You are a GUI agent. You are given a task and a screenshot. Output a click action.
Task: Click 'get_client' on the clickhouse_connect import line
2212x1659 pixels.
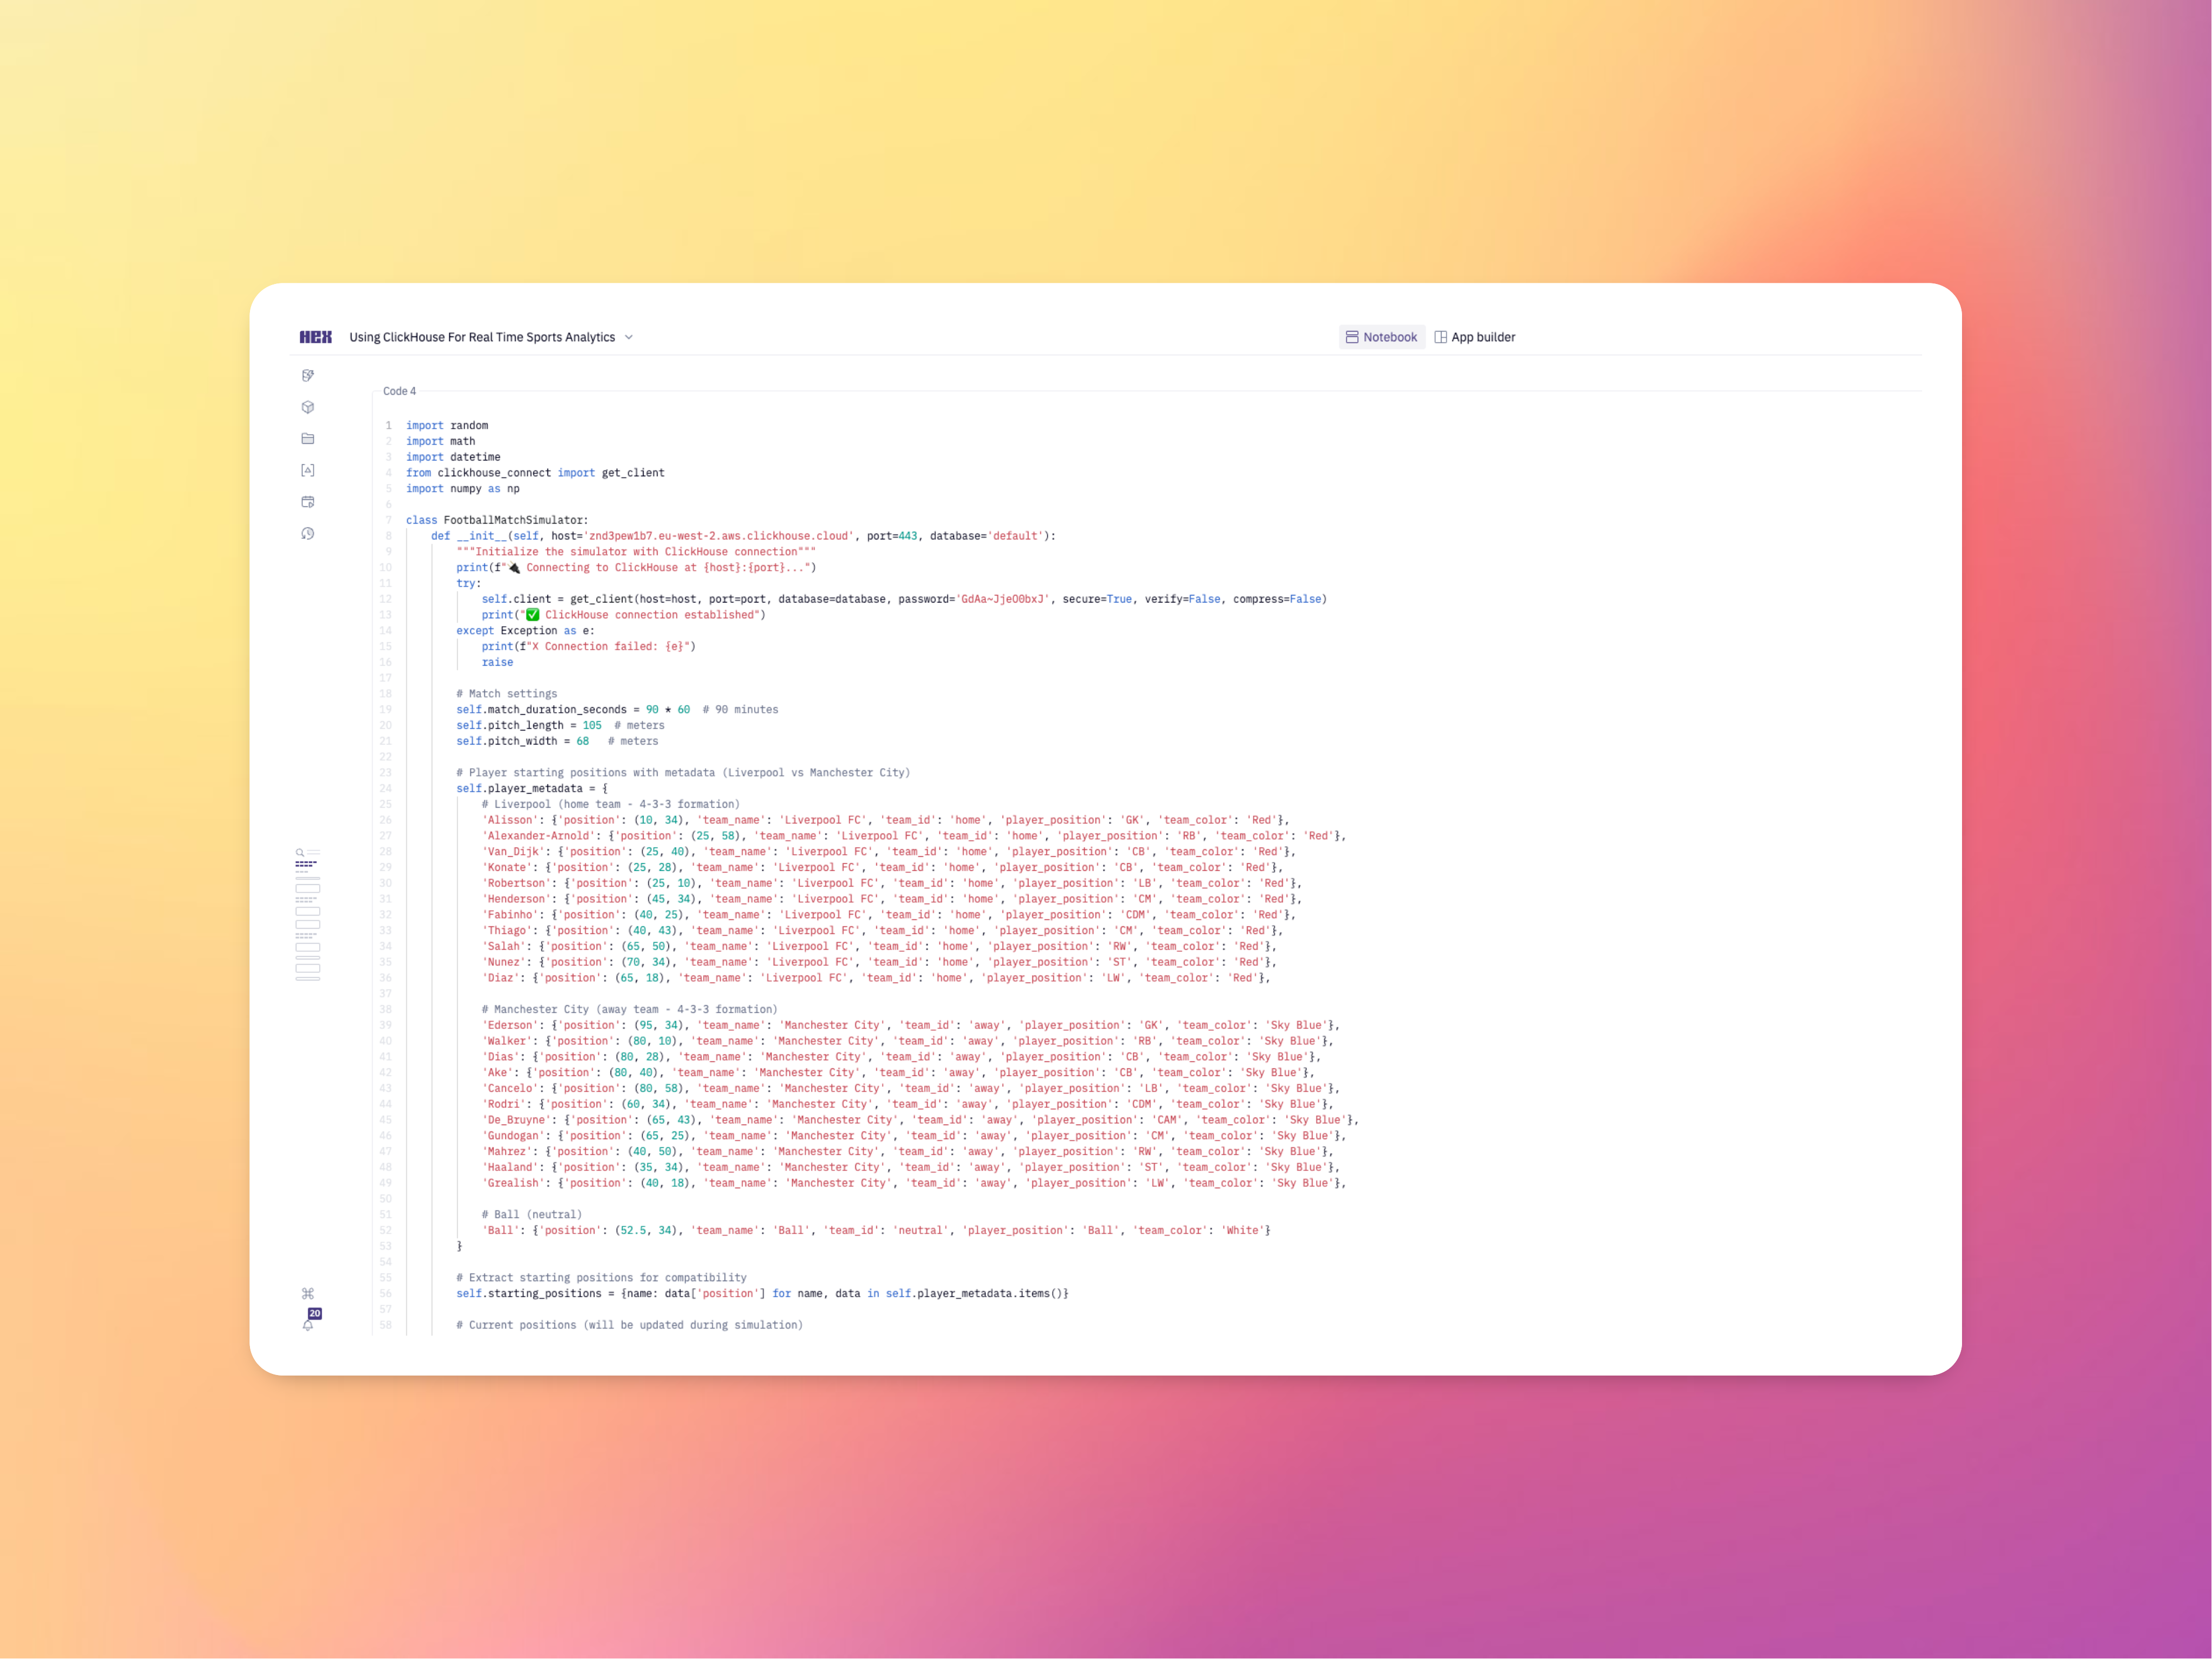[x=633, y=473]
